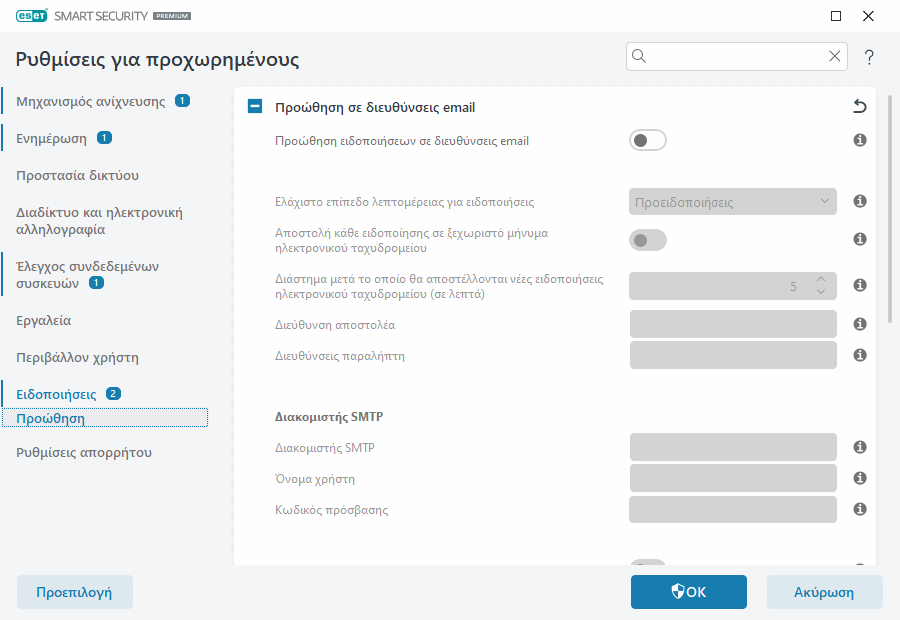The width and height of the screenshot is (900, 620).
Task: Toggle sending each notification in separate email
Action: pos(647,240)
